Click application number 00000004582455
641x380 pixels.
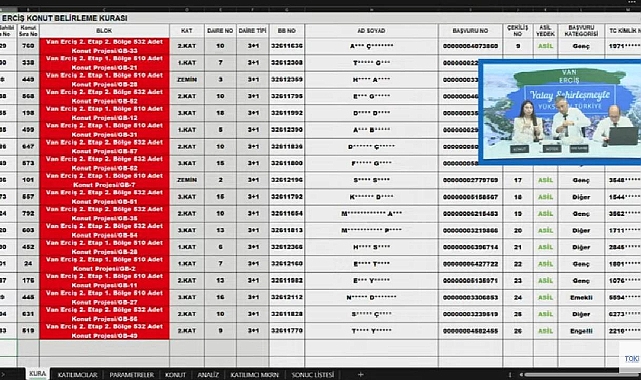coord(471,331)
